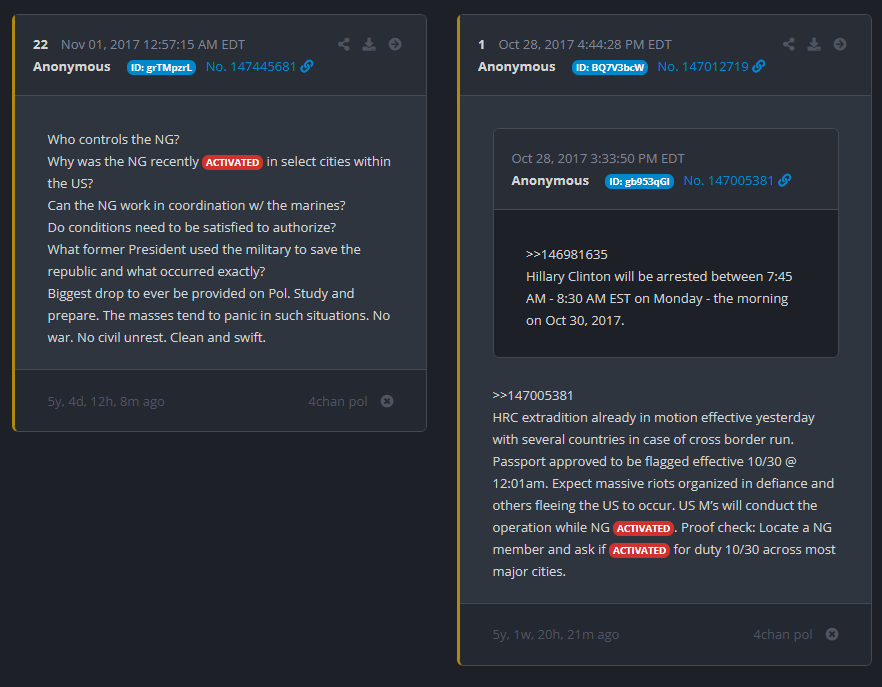Click ACTIVATED tag in post 22
Image resolution: width=882 pixels, height=687 pixels.
click(232, 162)
